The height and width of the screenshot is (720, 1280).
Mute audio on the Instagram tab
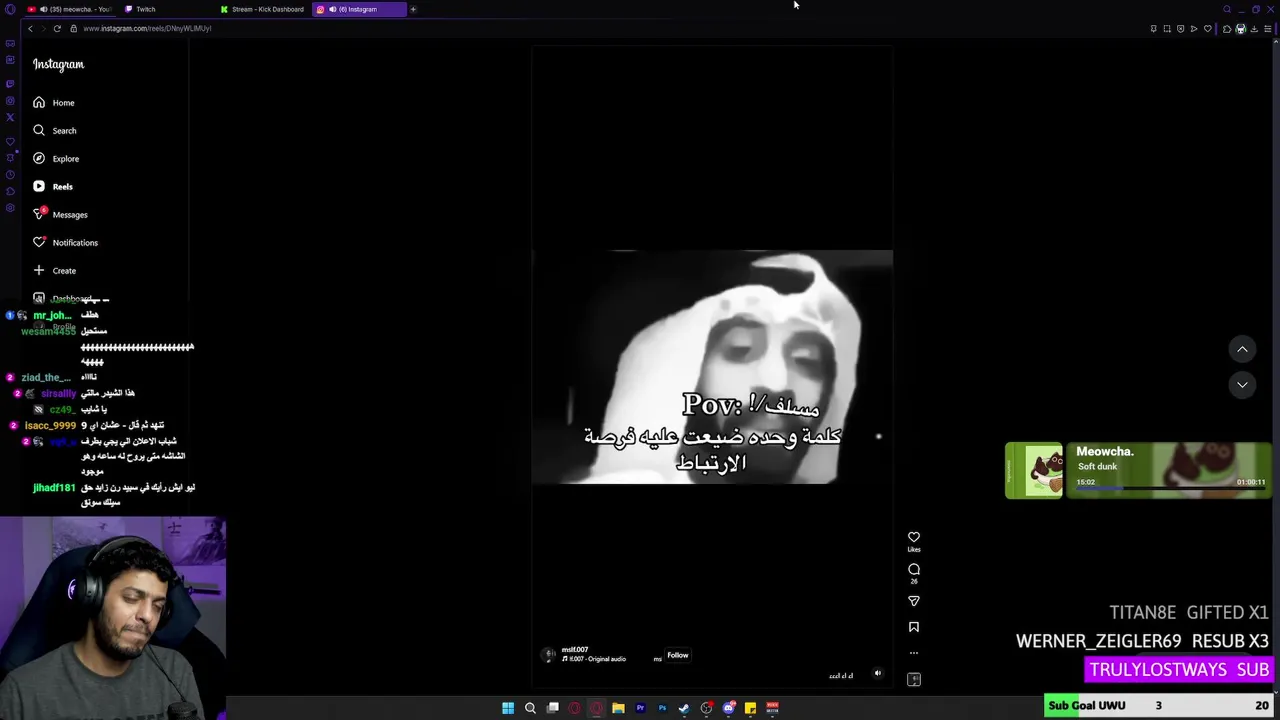[332, 9]
